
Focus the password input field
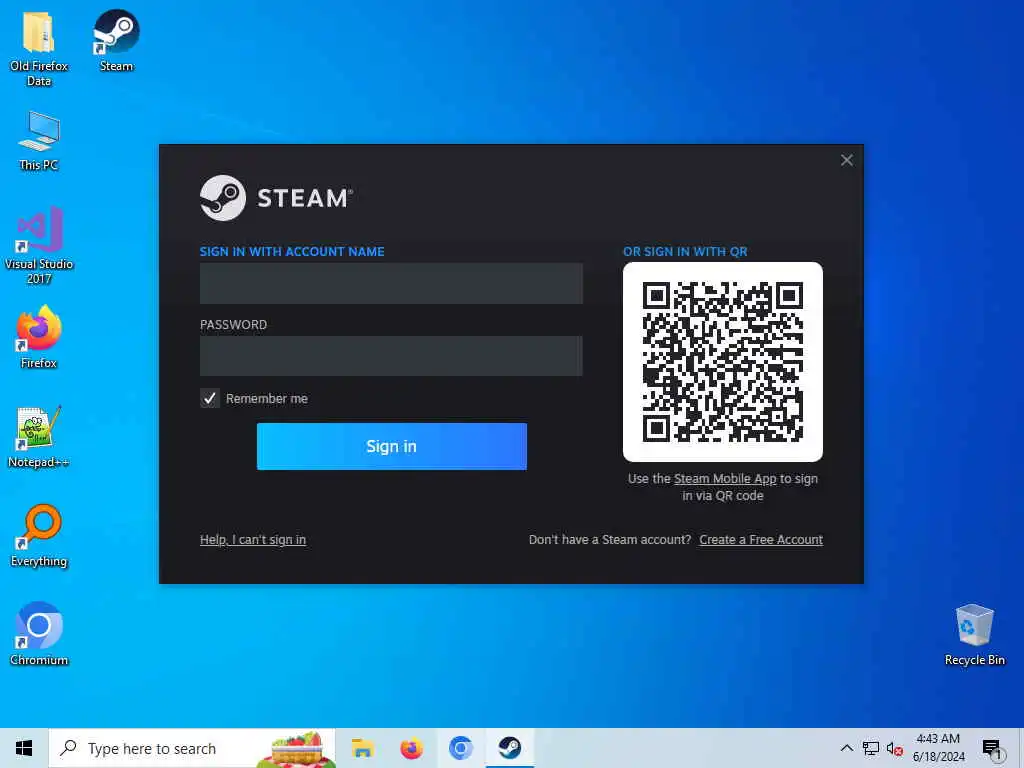pyautogui.click(x=391, y=356)
